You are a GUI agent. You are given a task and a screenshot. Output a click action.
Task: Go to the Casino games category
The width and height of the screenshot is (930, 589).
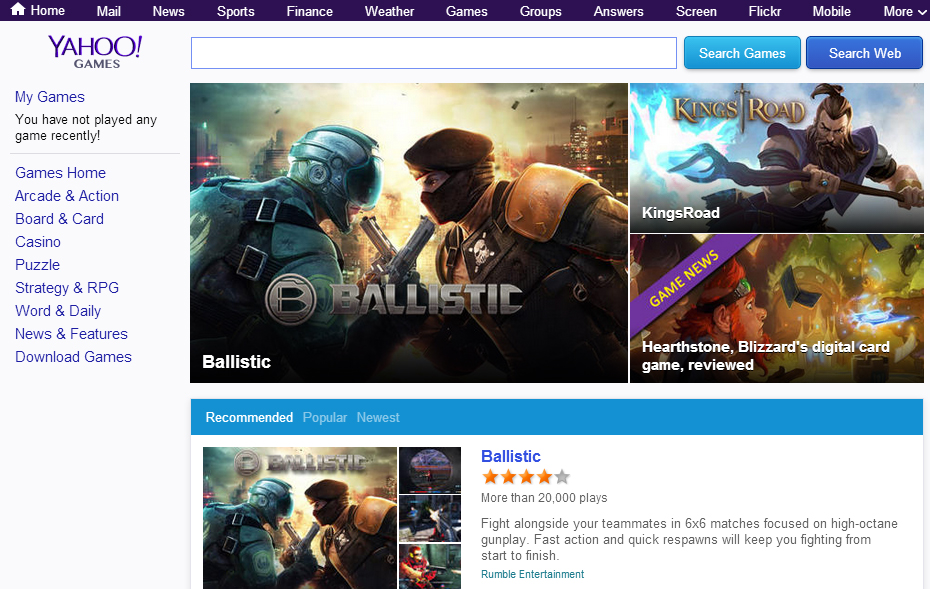pyautogui.click(x=37, y=241)
